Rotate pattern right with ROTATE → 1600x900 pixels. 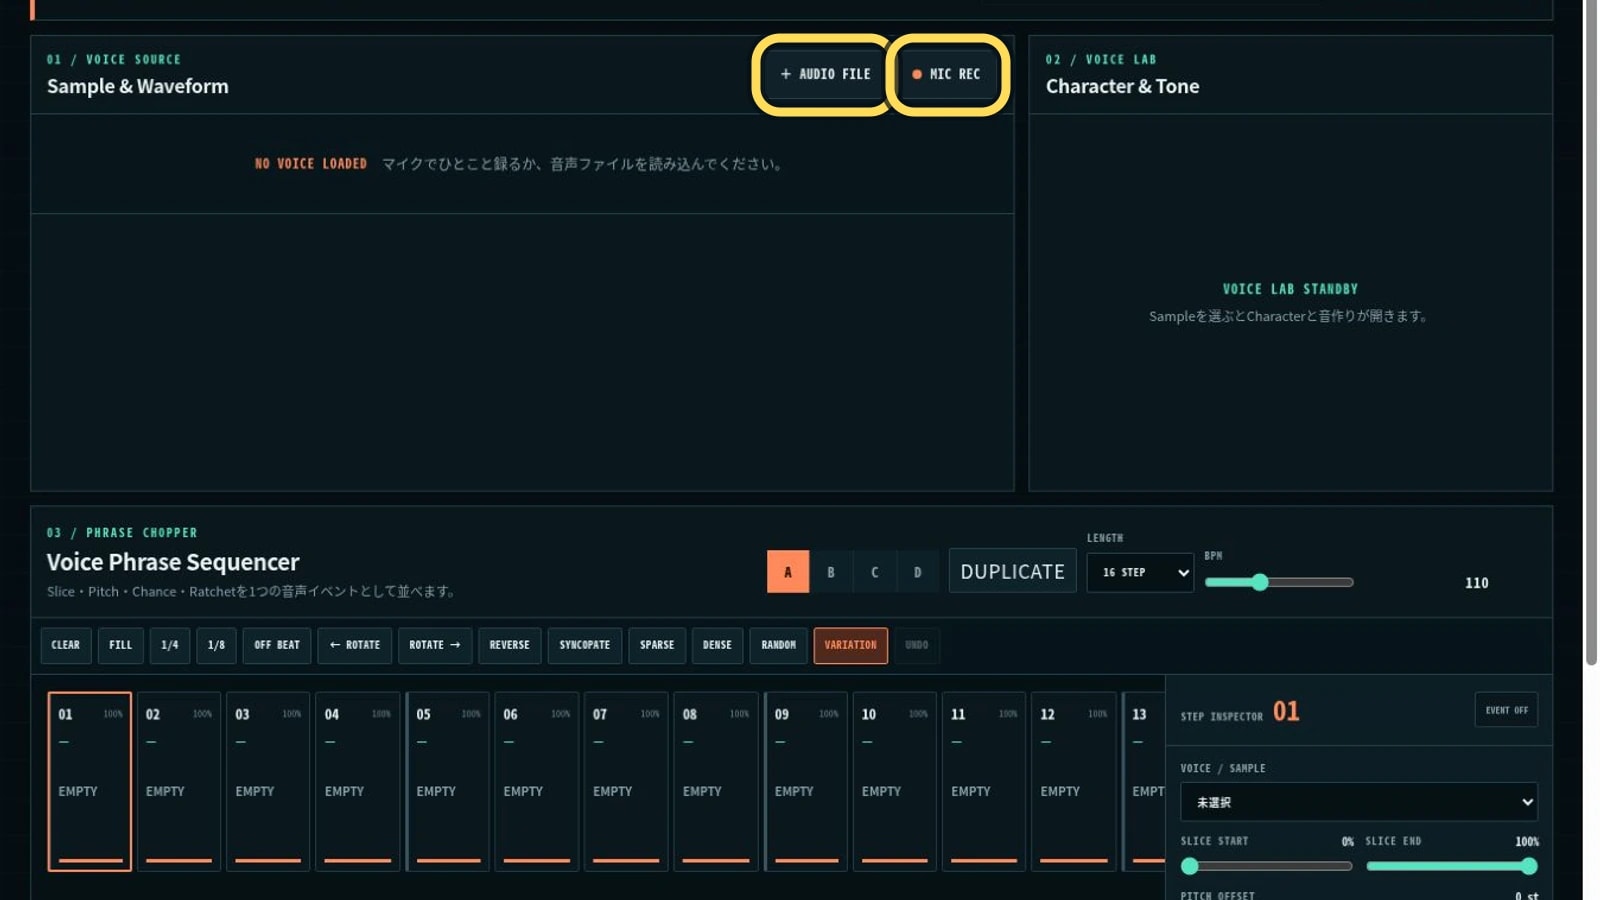point(435,645)
